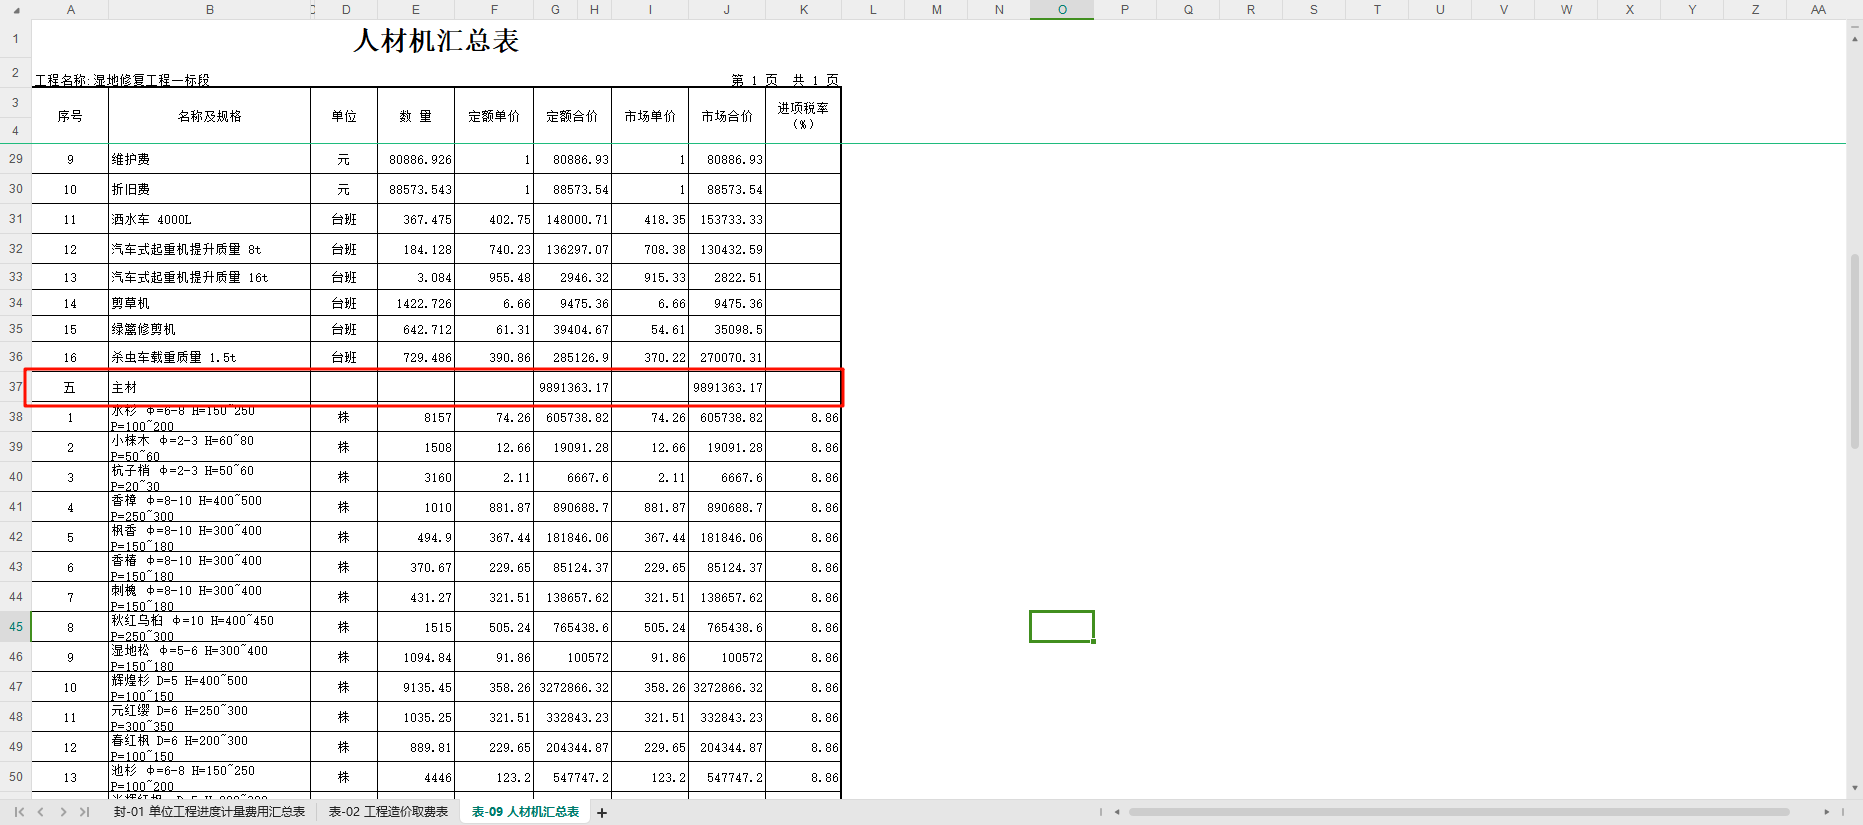Click 定额合价 value 3272866.32

tap(573, 687)
